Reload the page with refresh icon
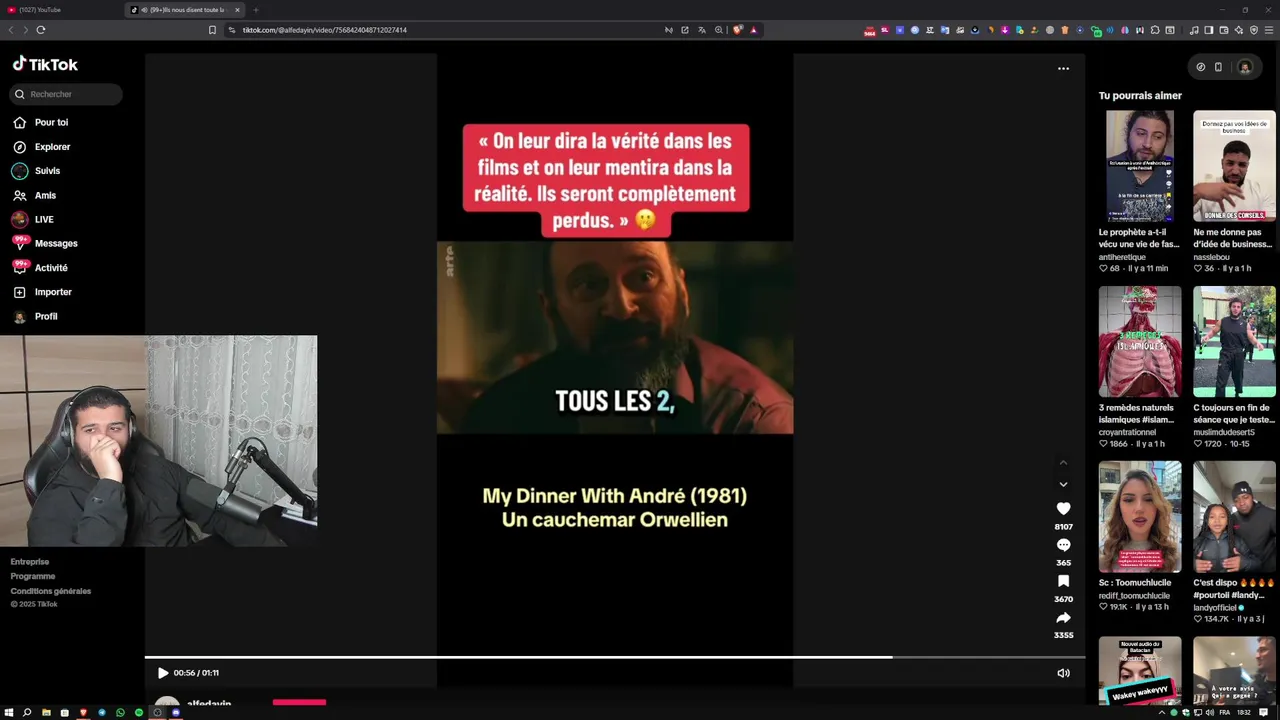Screen dimensions: 1280x720 pos(41,30)
